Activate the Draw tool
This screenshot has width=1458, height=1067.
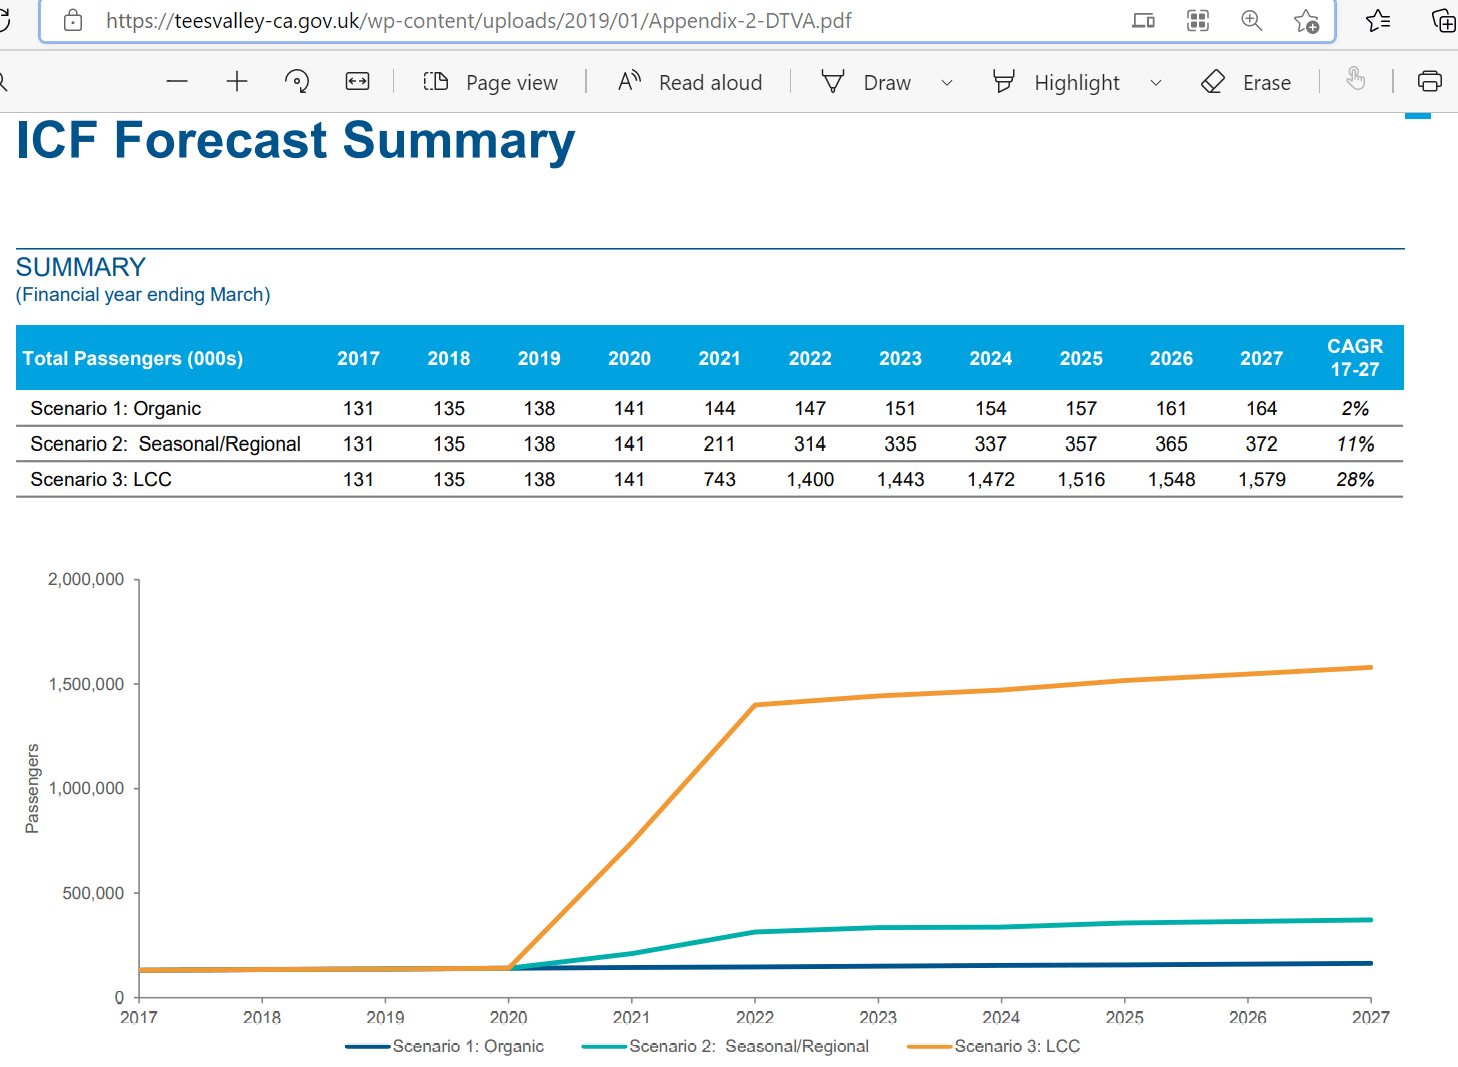tap(866, 82)
